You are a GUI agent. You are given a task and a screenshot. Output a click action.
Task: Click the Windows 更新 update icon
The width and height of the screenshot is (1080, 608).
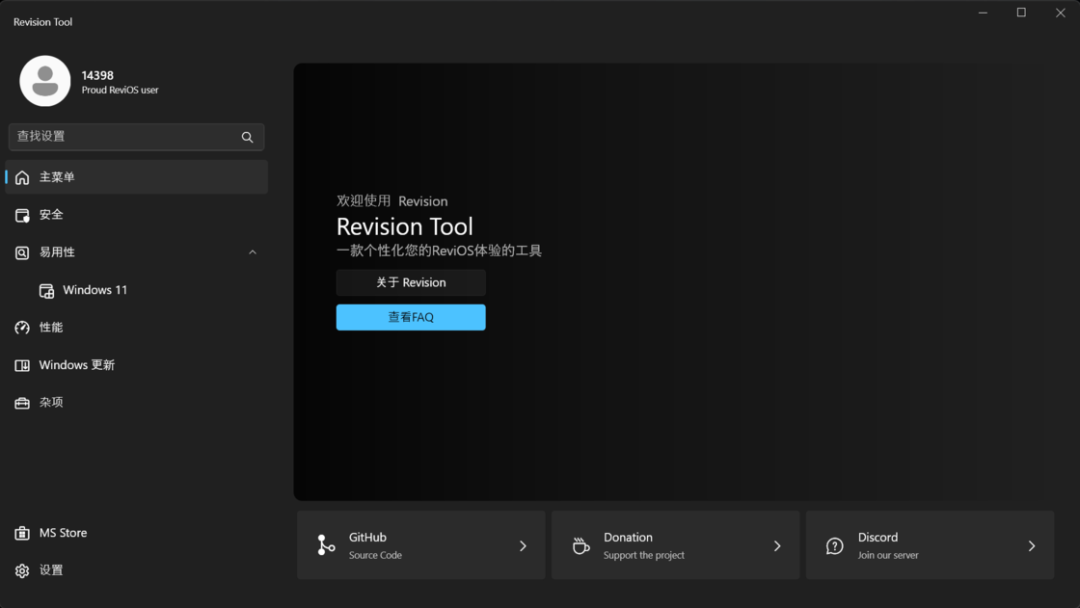click(22, 366)
